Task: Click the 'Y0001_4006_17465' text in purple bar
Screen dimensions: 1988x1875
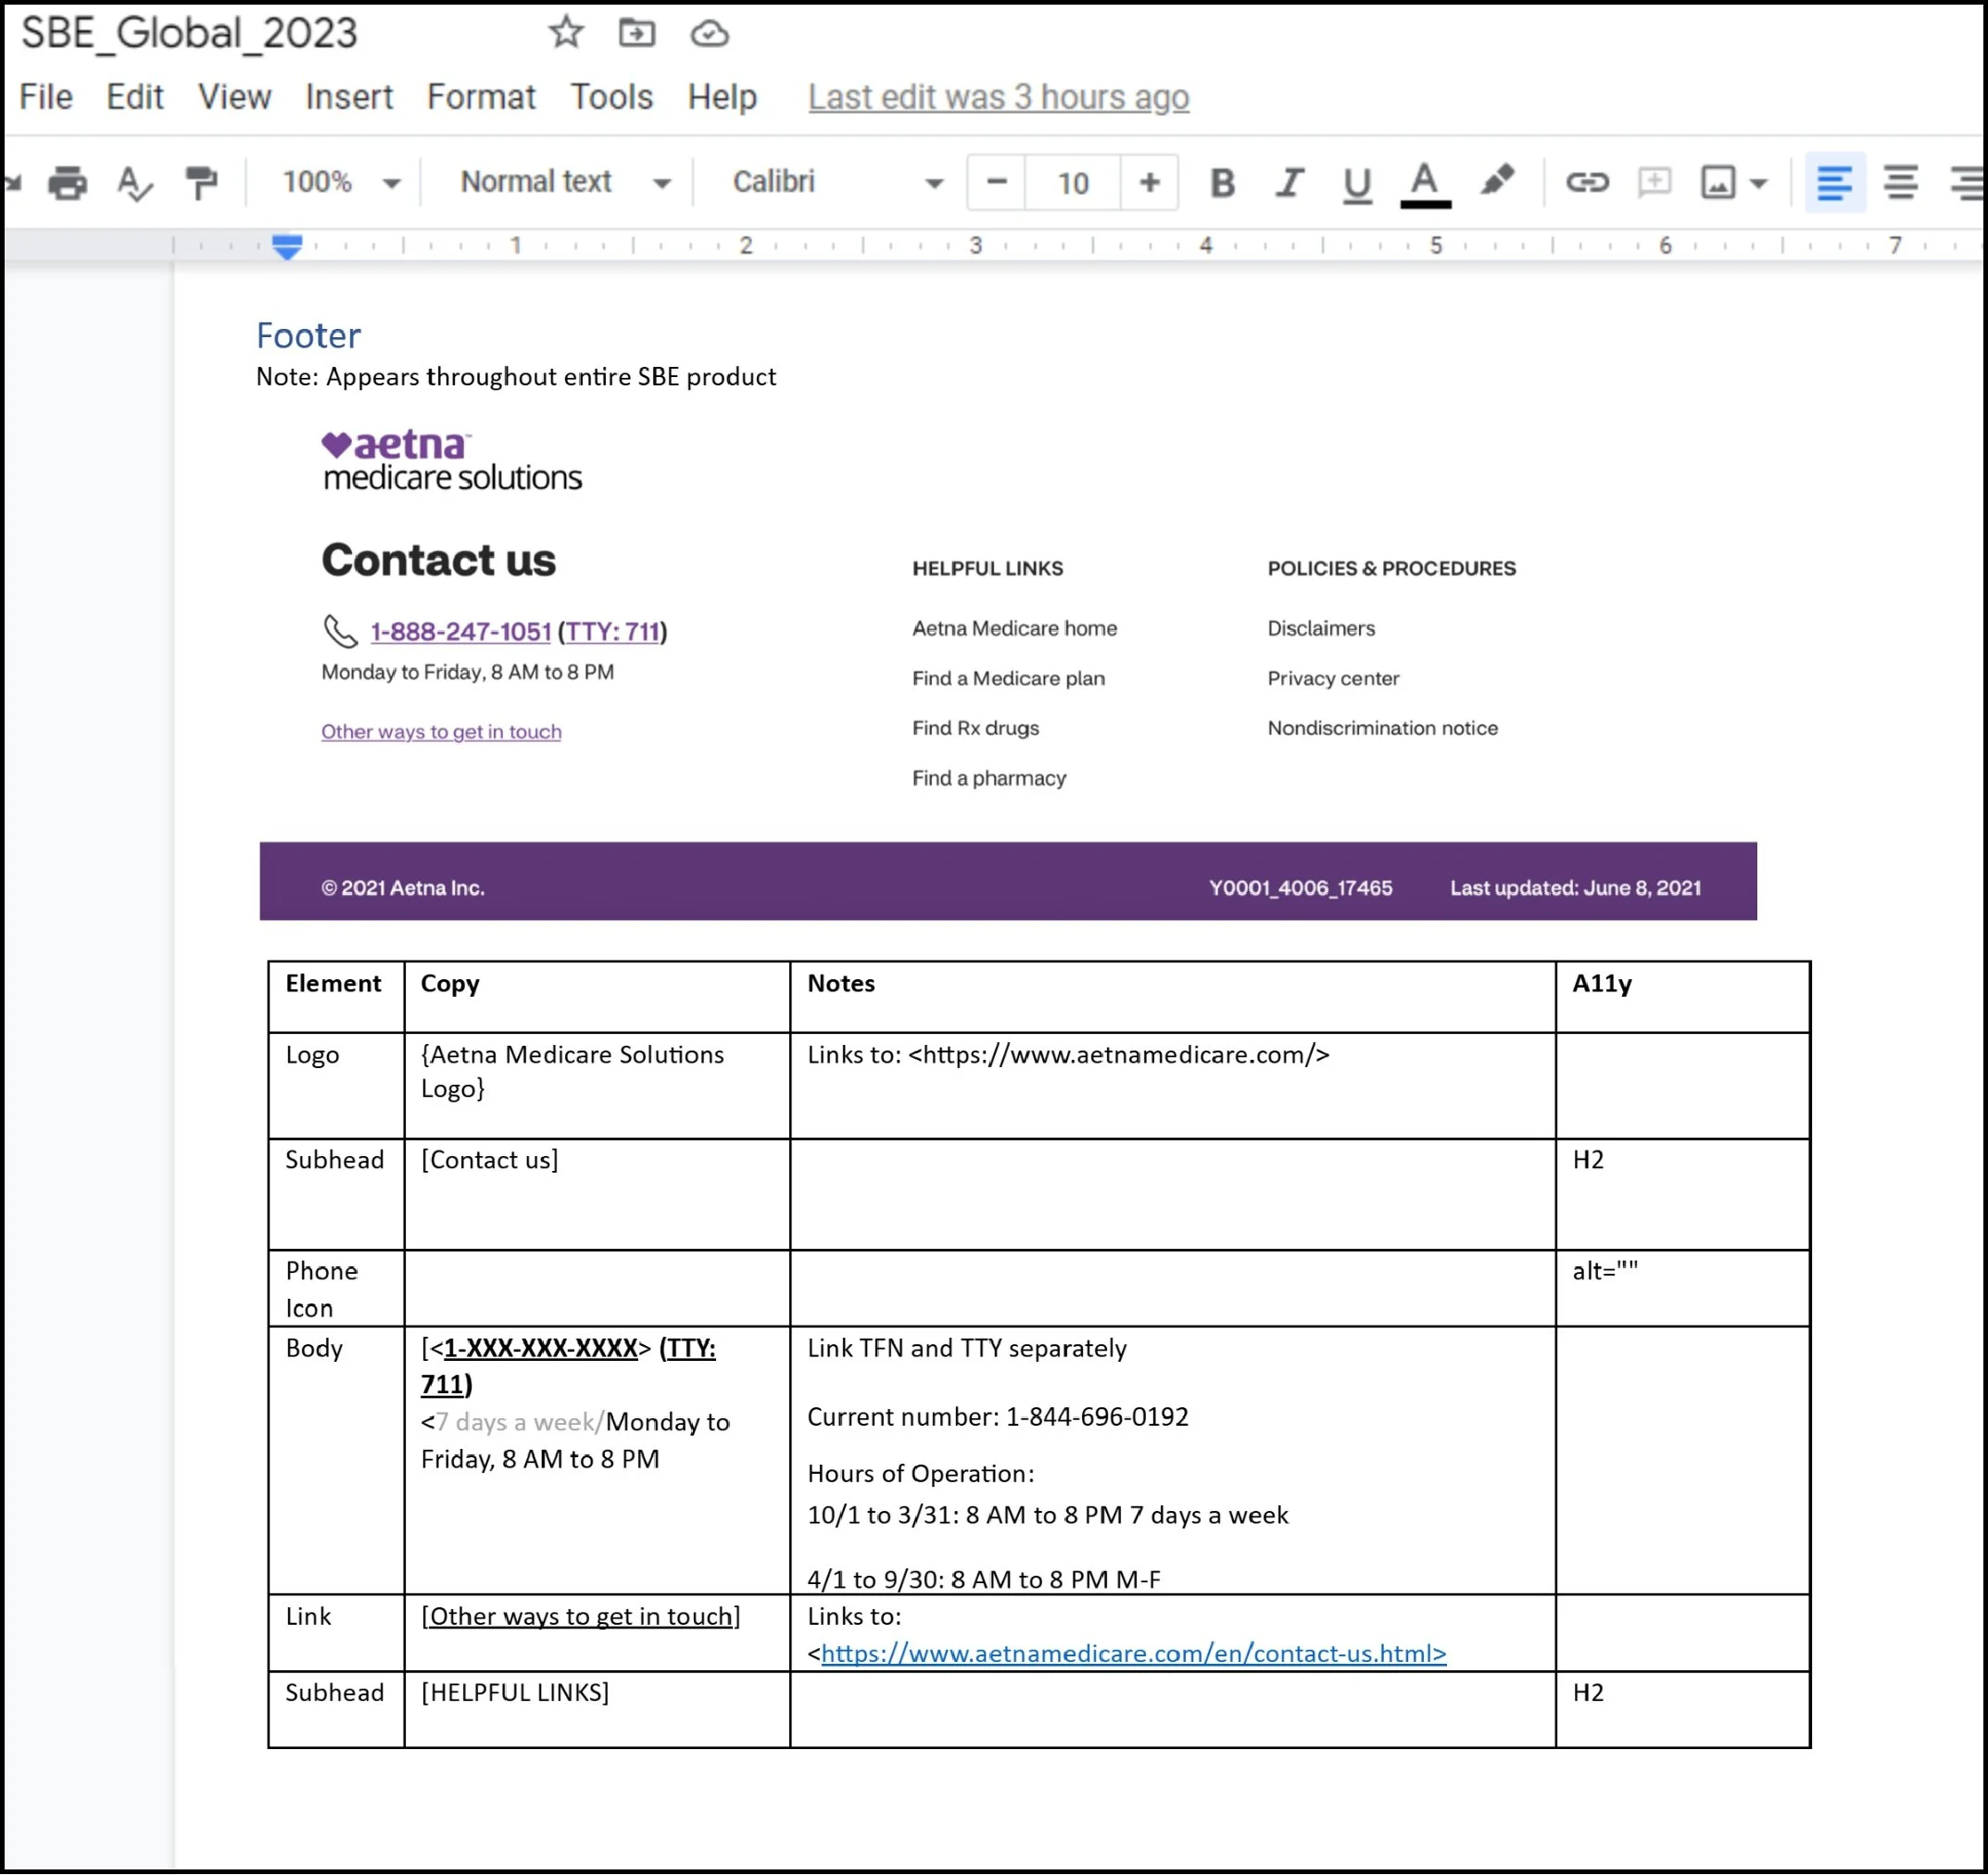Action: (x=1300, y=888)
